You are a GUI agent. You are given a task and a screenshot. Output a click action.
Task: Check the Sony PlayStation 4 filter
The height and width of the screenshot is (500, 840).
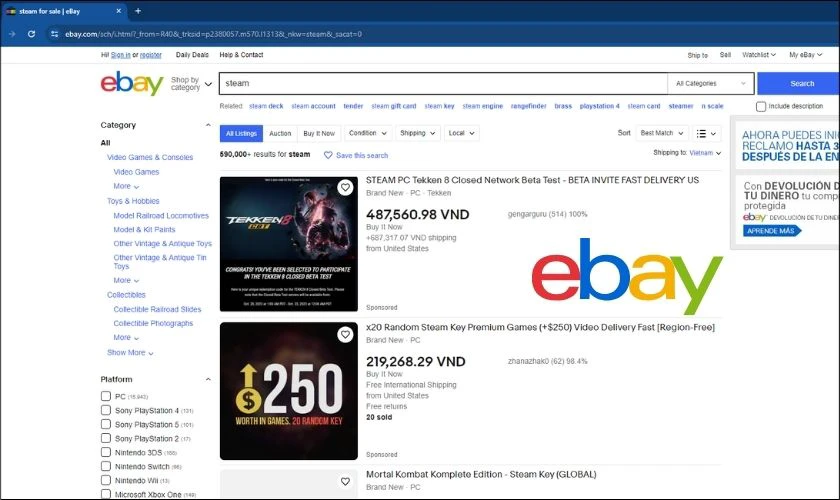[x=106, y=410]
